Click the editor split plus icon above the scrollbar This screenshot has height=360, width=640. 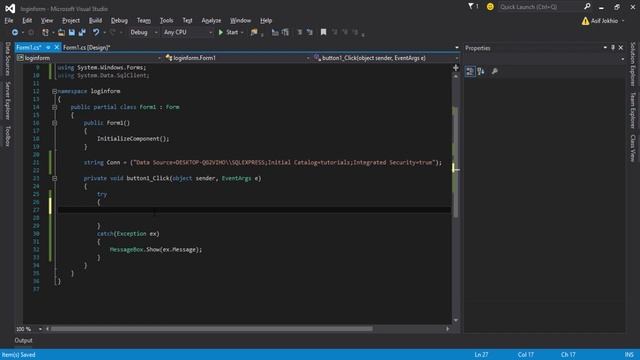click(x=456, y=68)
